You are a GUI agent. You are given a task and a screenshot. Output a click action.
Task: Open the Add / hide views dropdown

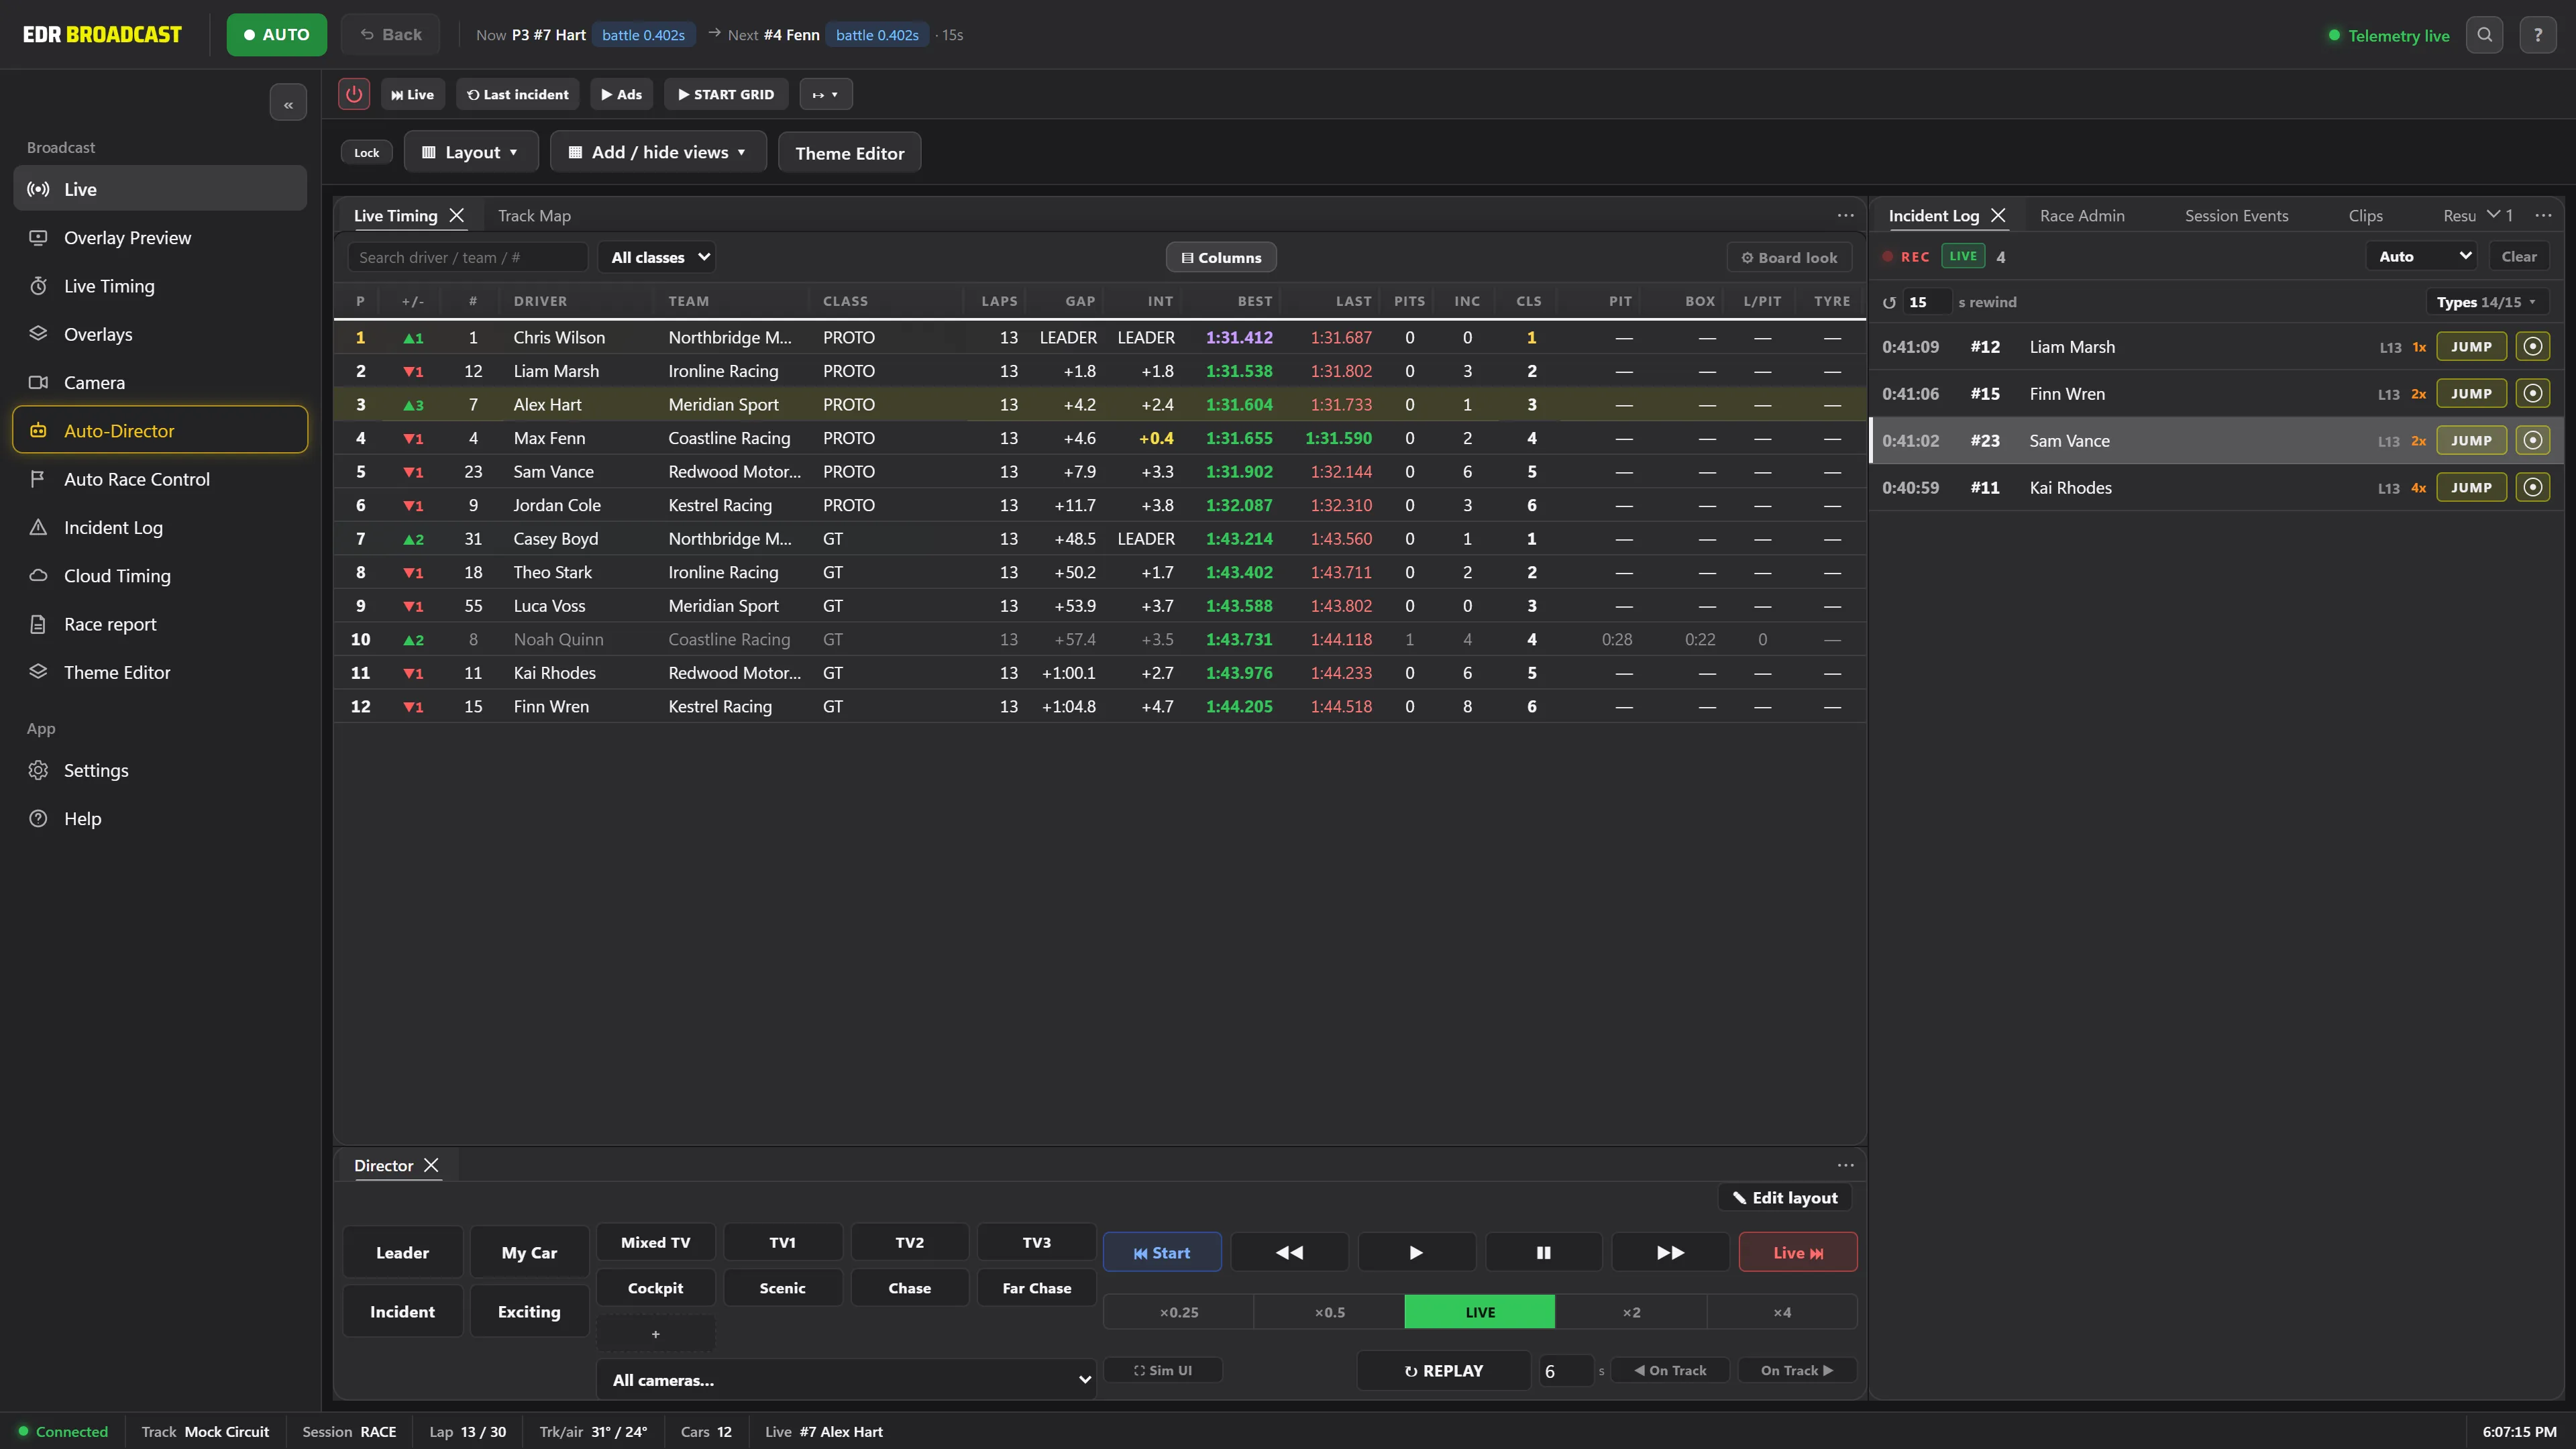tap(658, 152)
